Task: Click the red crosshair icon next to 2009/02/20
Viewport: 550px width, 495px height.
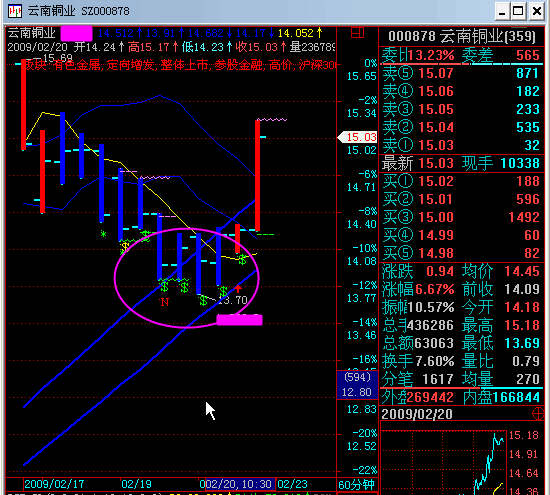Action: click(x=538, y=414)
